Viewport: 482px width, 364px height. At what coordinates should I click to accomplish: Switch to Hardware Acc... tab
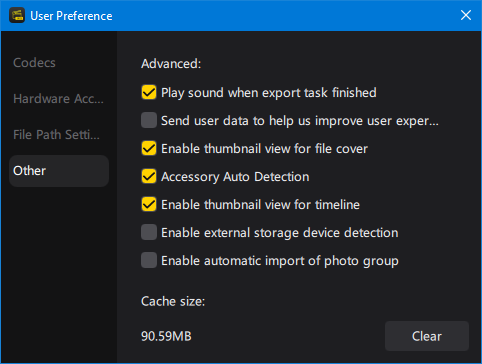pos(58,99)
